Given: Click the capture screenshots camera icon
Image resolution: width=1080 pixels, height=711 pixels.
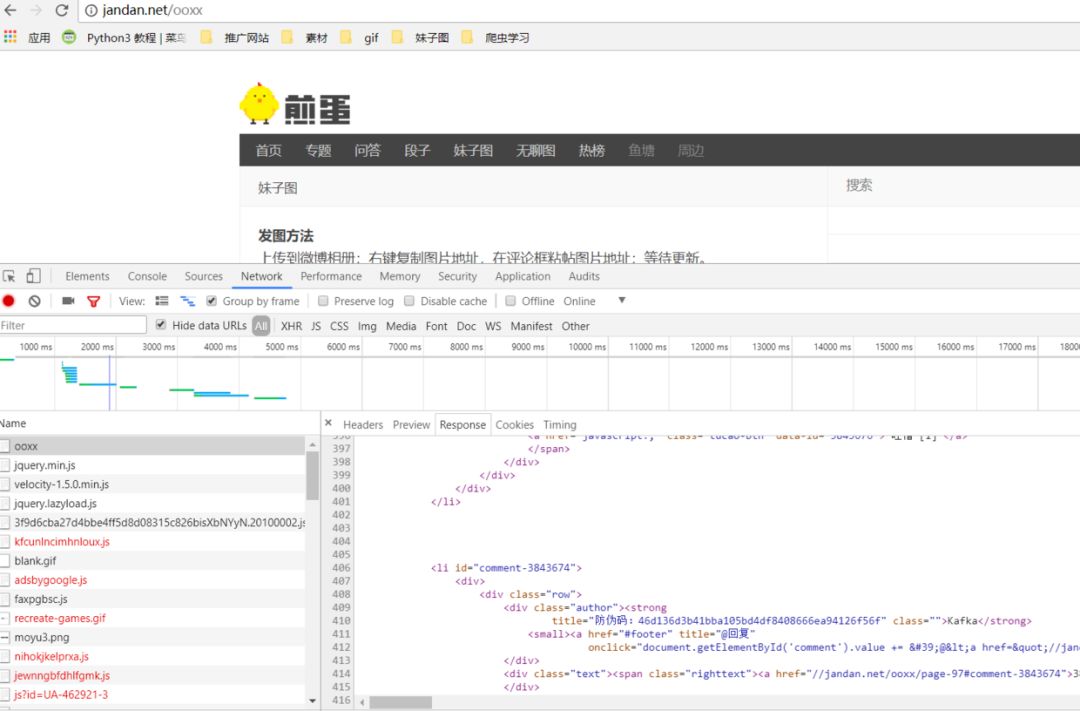Looking at the screenshot, I should pyautogui.click(x=68, y=301).
